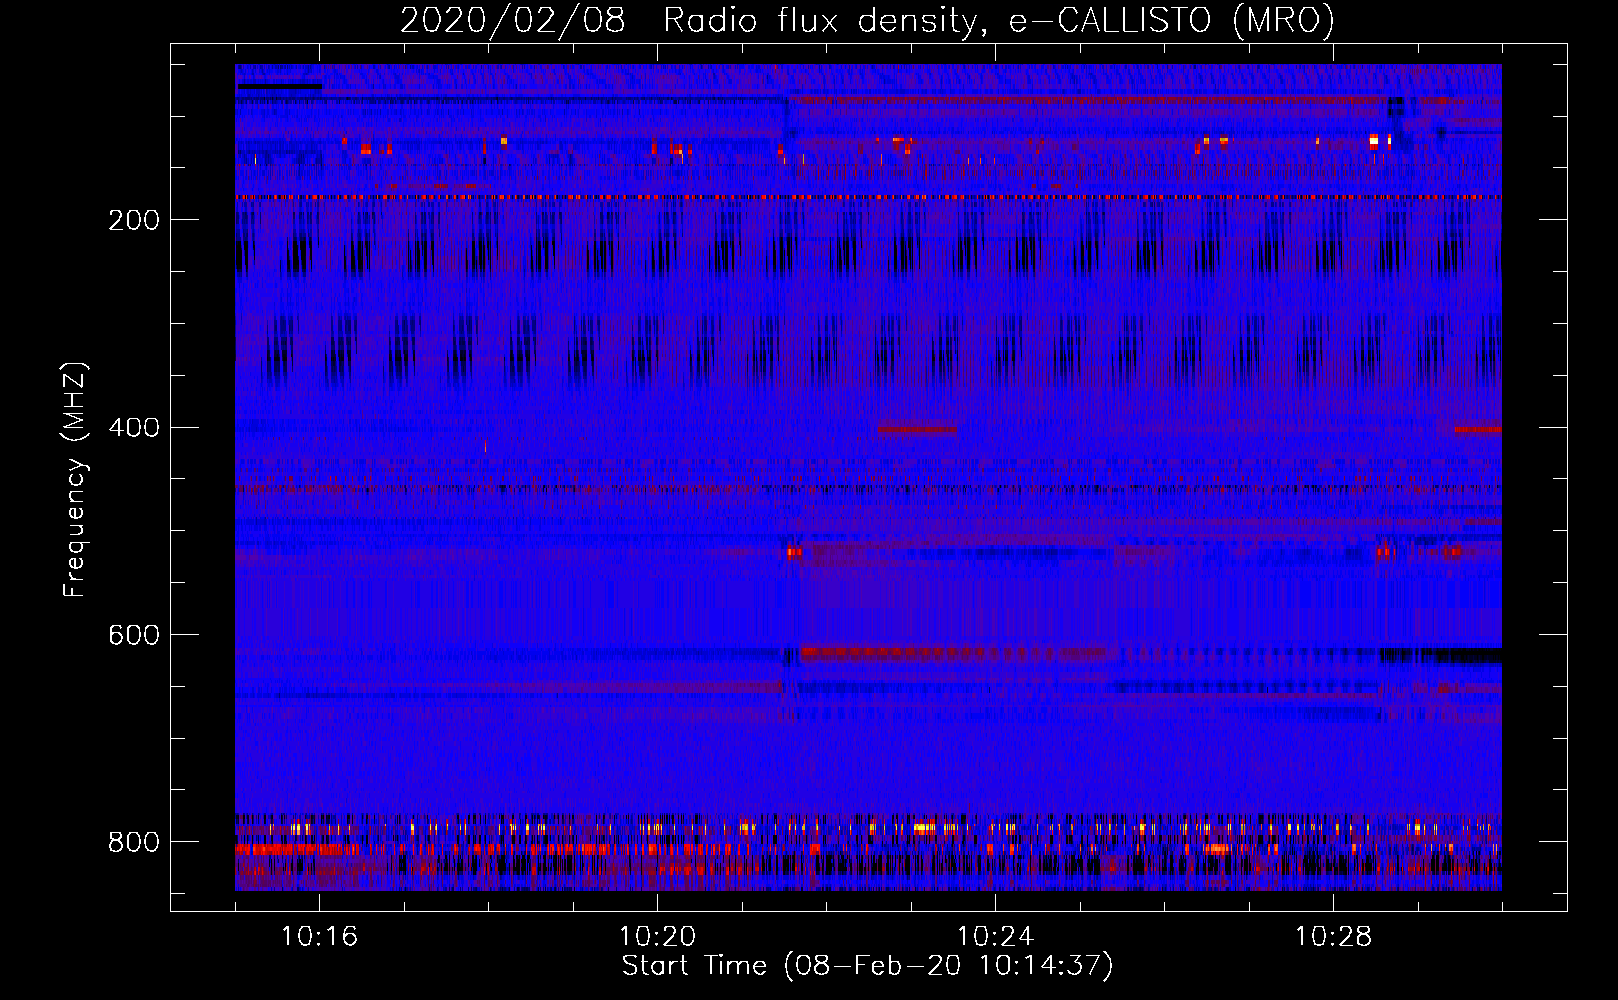1618x1000 pixels.
Task: Click the '800' frequency tick label
Action: (134, 843)
